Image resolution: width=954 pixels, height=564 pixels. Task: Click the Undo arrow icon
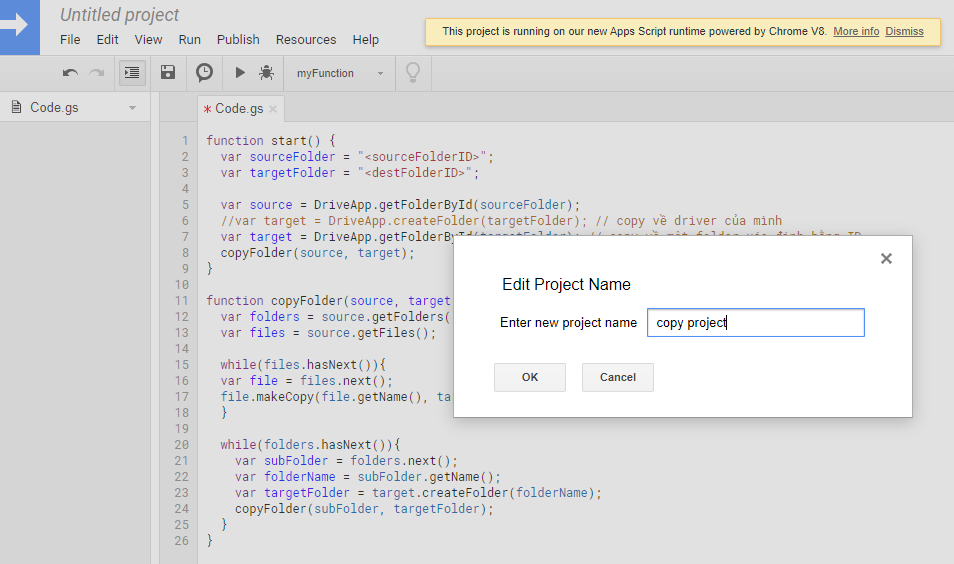pos(70,73)
